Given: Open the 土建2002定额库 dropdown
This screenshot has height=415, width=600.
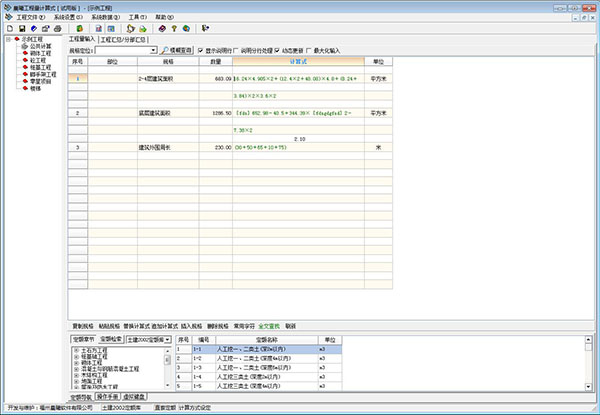Looking at the screenshot, I should [168, 340].
